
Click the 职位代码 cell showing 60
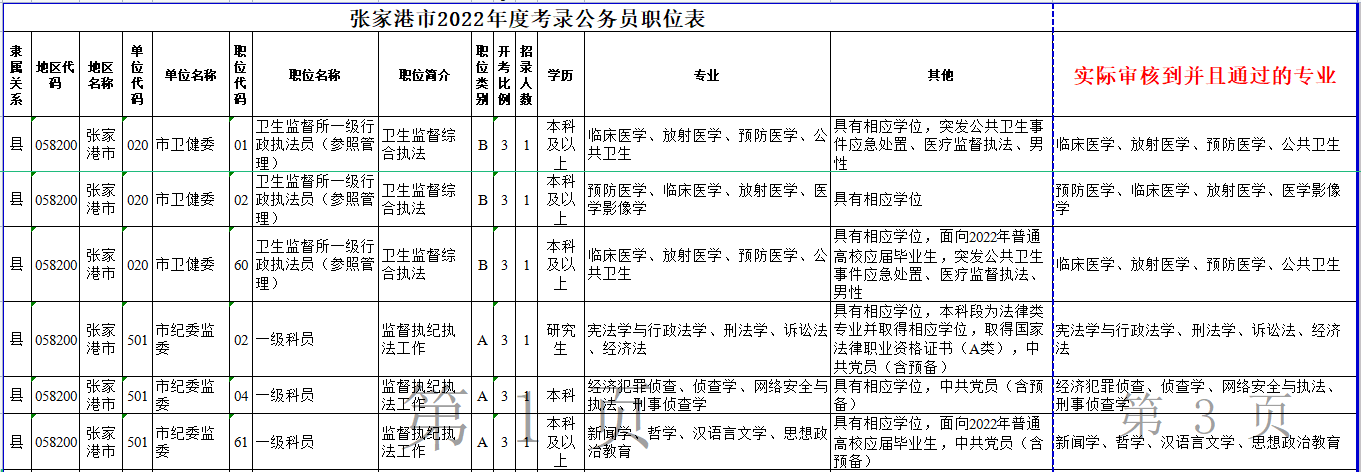(240, 265)
